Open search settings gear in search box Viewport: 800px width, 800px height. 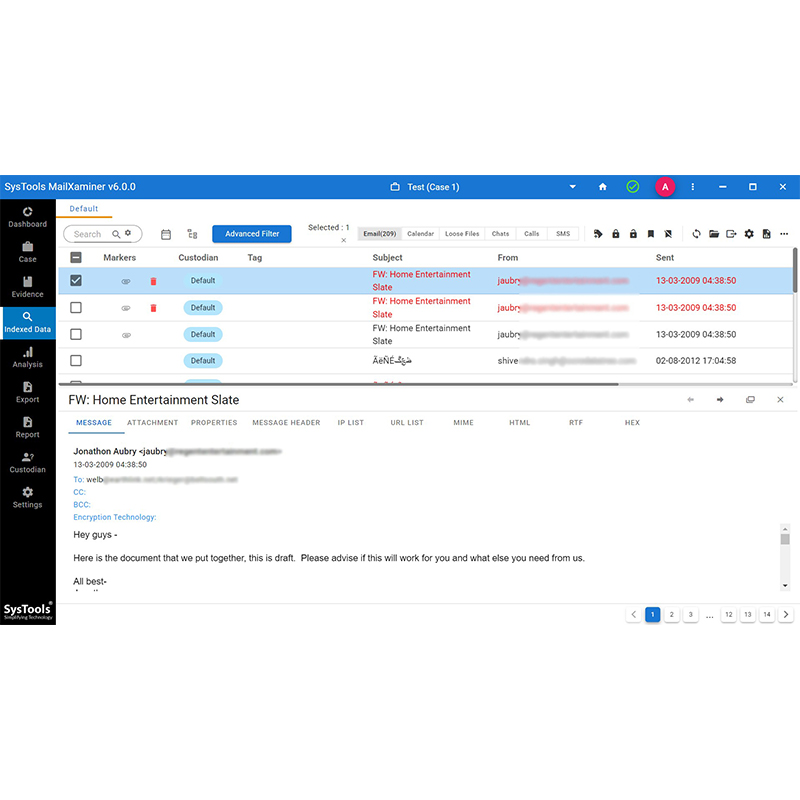pyautogui.click(x=128, y=233)
